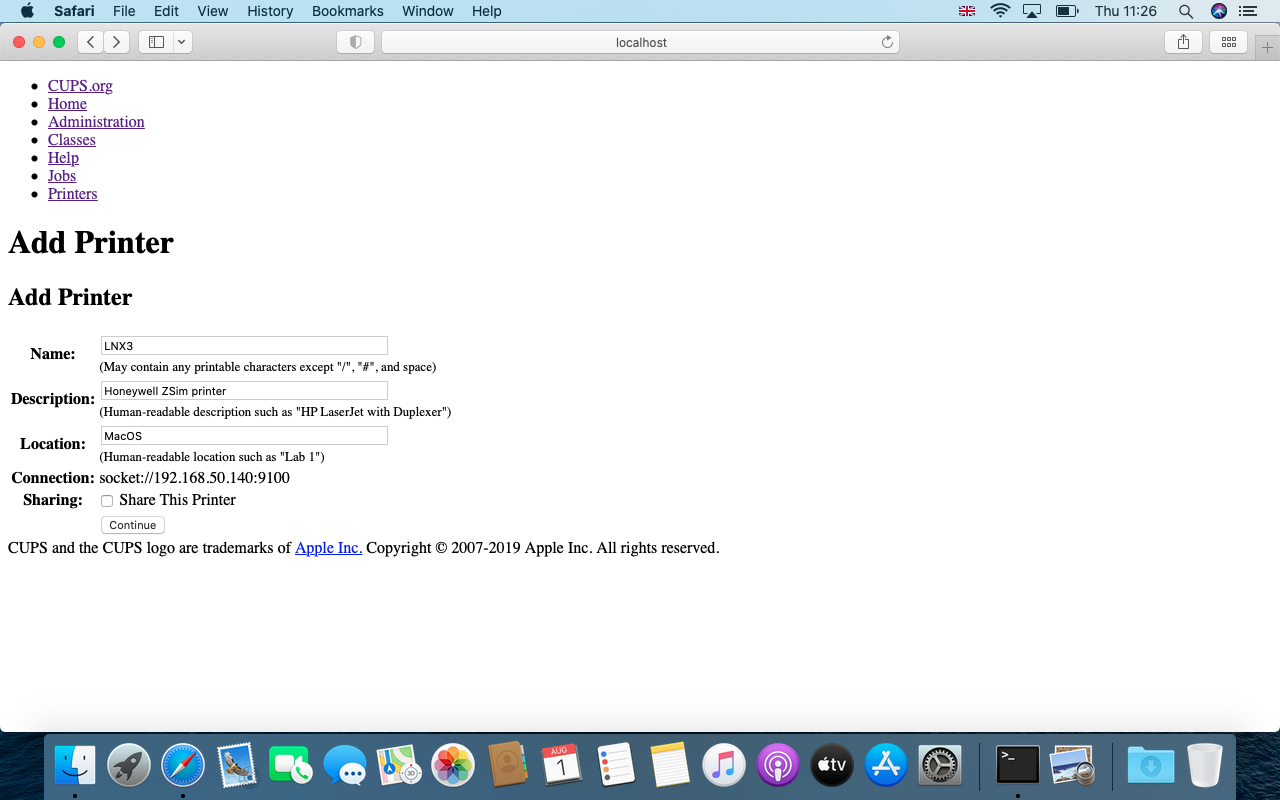This screenshot has width=1280, height=800.
Task: Show the tab overview grid
Action: 1229,42
